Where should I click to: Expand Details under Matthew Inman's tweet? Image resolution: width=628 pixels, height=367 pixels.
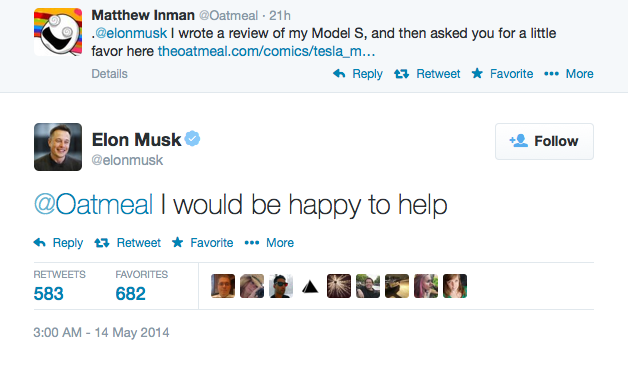pyautogui.click(x=109, y=74)
